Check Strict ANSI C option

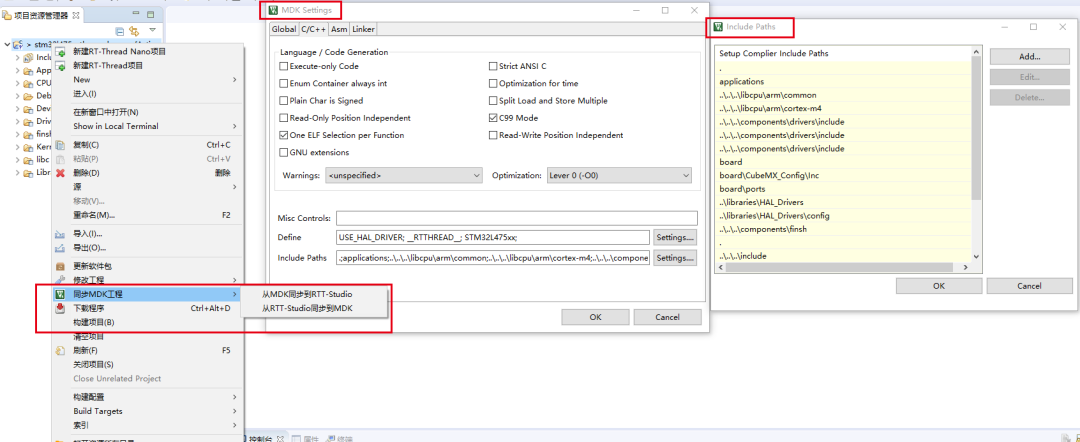tap(493, 66)
